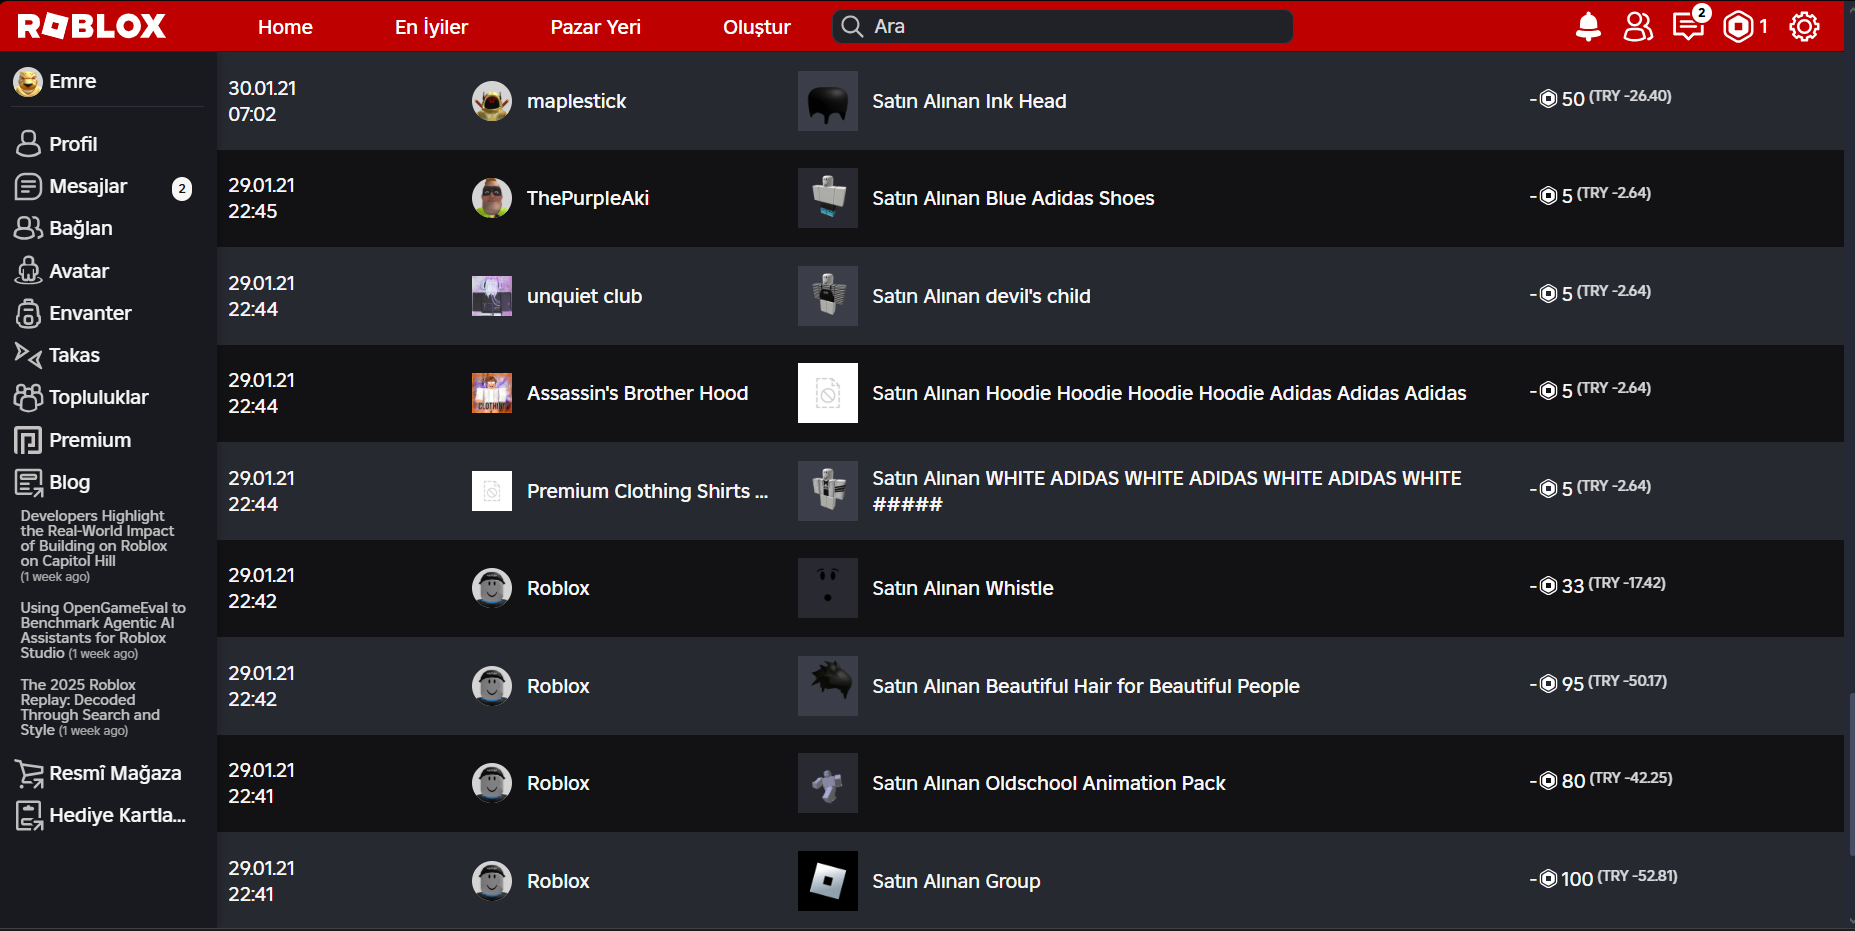1855x931 pixels.
Task: Click unquiet club's group icon
Action: click(x=492, y=296)
